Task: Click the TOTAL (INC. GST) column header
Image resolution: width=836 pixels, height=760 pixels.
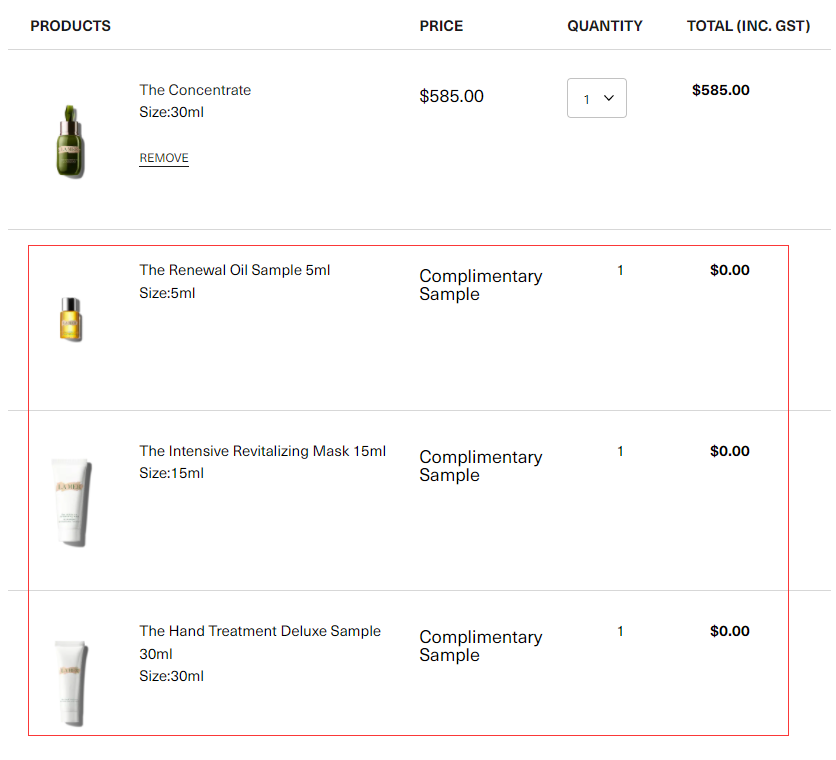Action: (748, 26)
